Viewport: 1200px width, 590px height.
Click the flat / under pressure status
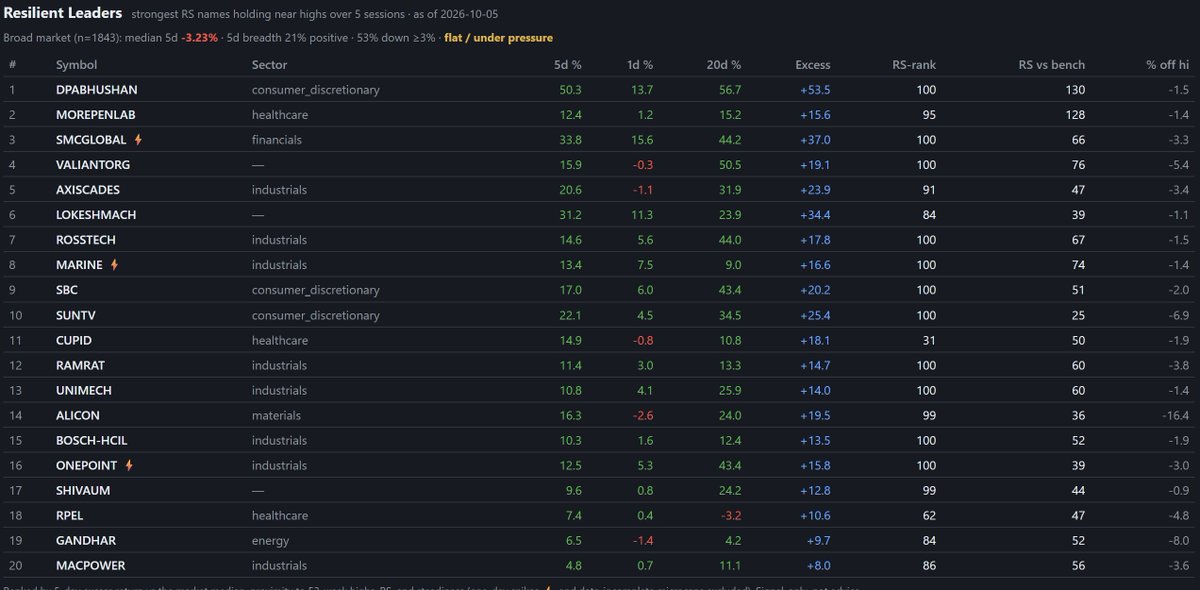(x=498, y=38)
